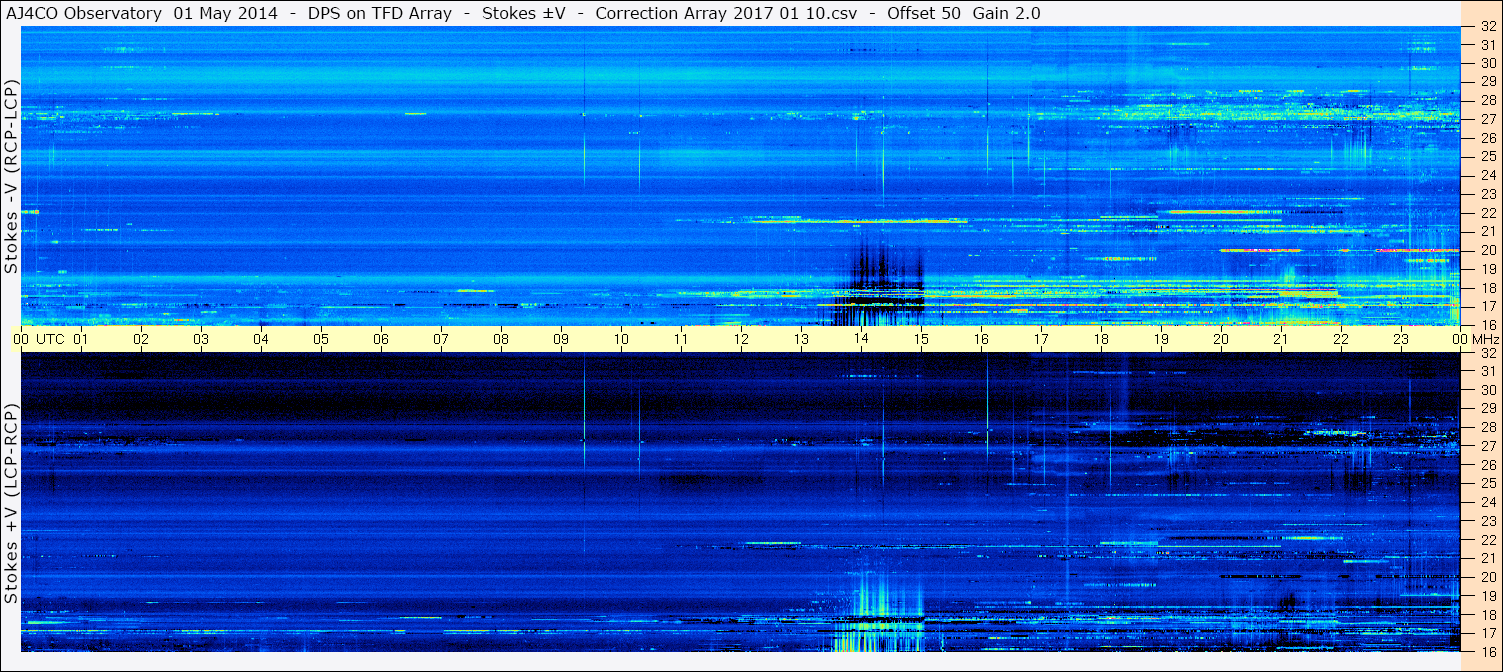Click the 32 MHz label in upper panel
The height and width of the screenshot is (672, 1503).
pyautogui.click(x=1487, y=27)
